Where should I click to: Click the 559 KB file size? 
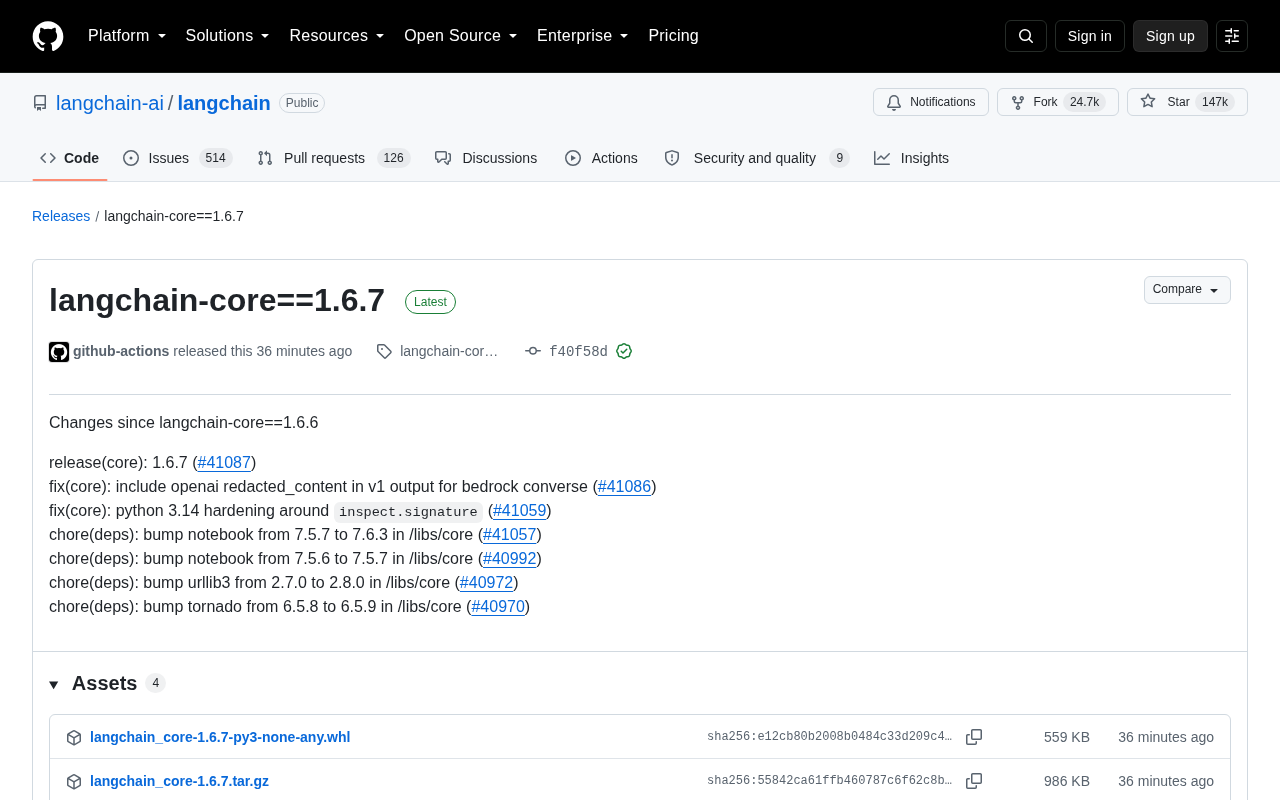click(1067, 737)
